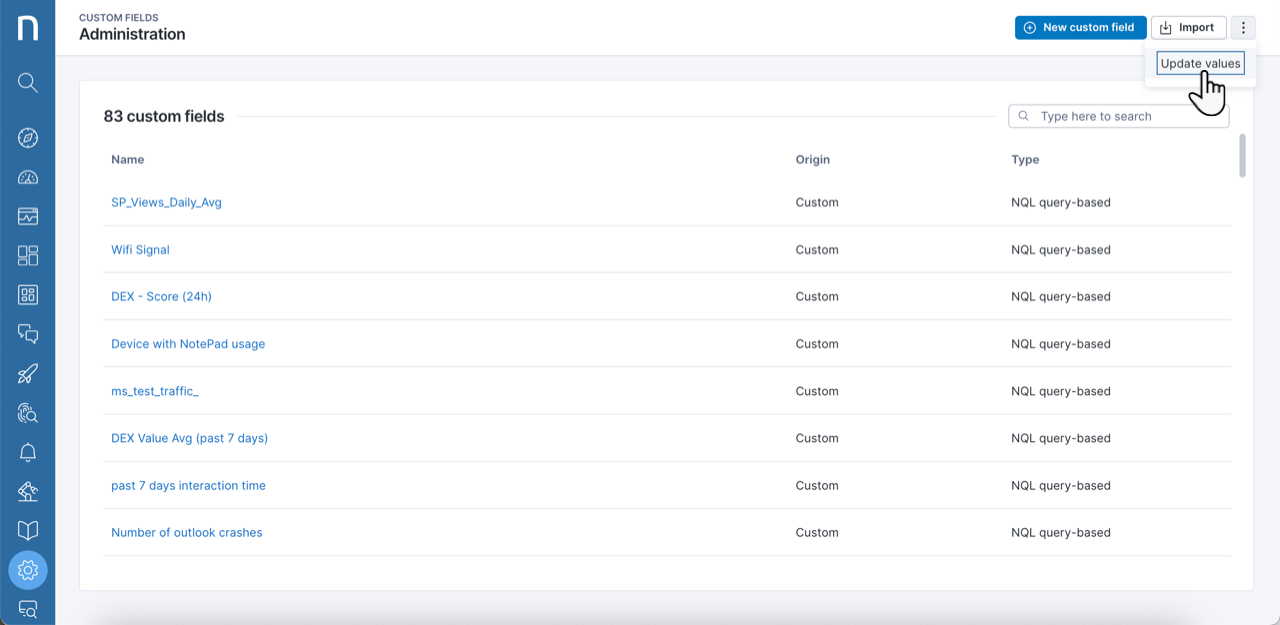Open the Wifi Signal custom field
This screenshot has height=625, width=1280.
[x=140, y=250]
